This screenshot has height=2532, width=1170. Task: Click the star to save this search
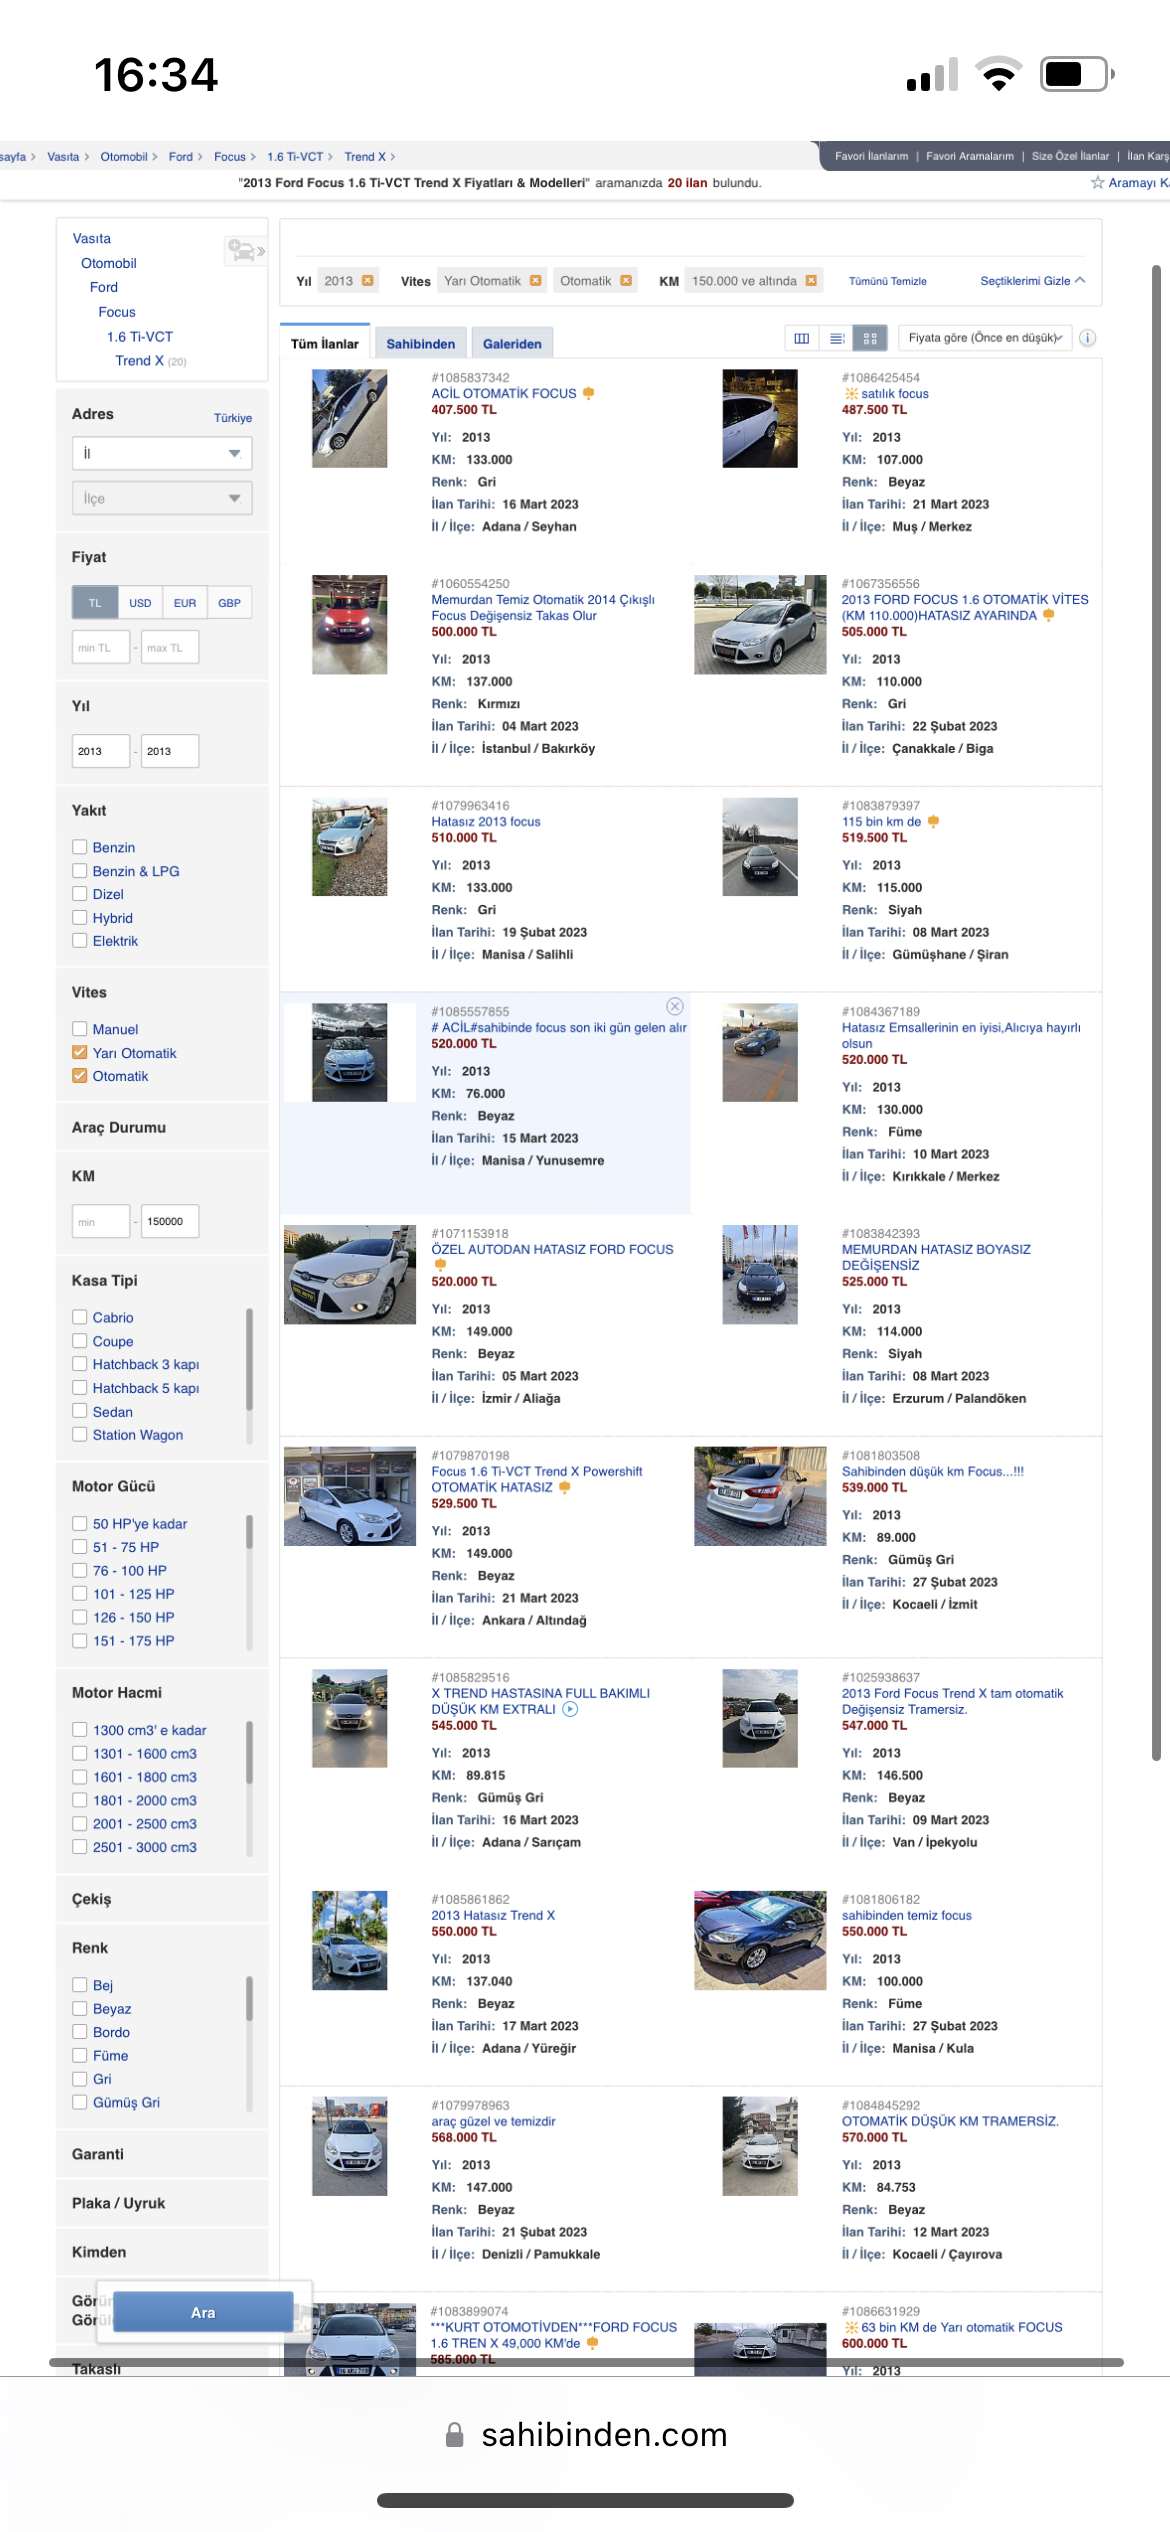[x=1097, y=182]
